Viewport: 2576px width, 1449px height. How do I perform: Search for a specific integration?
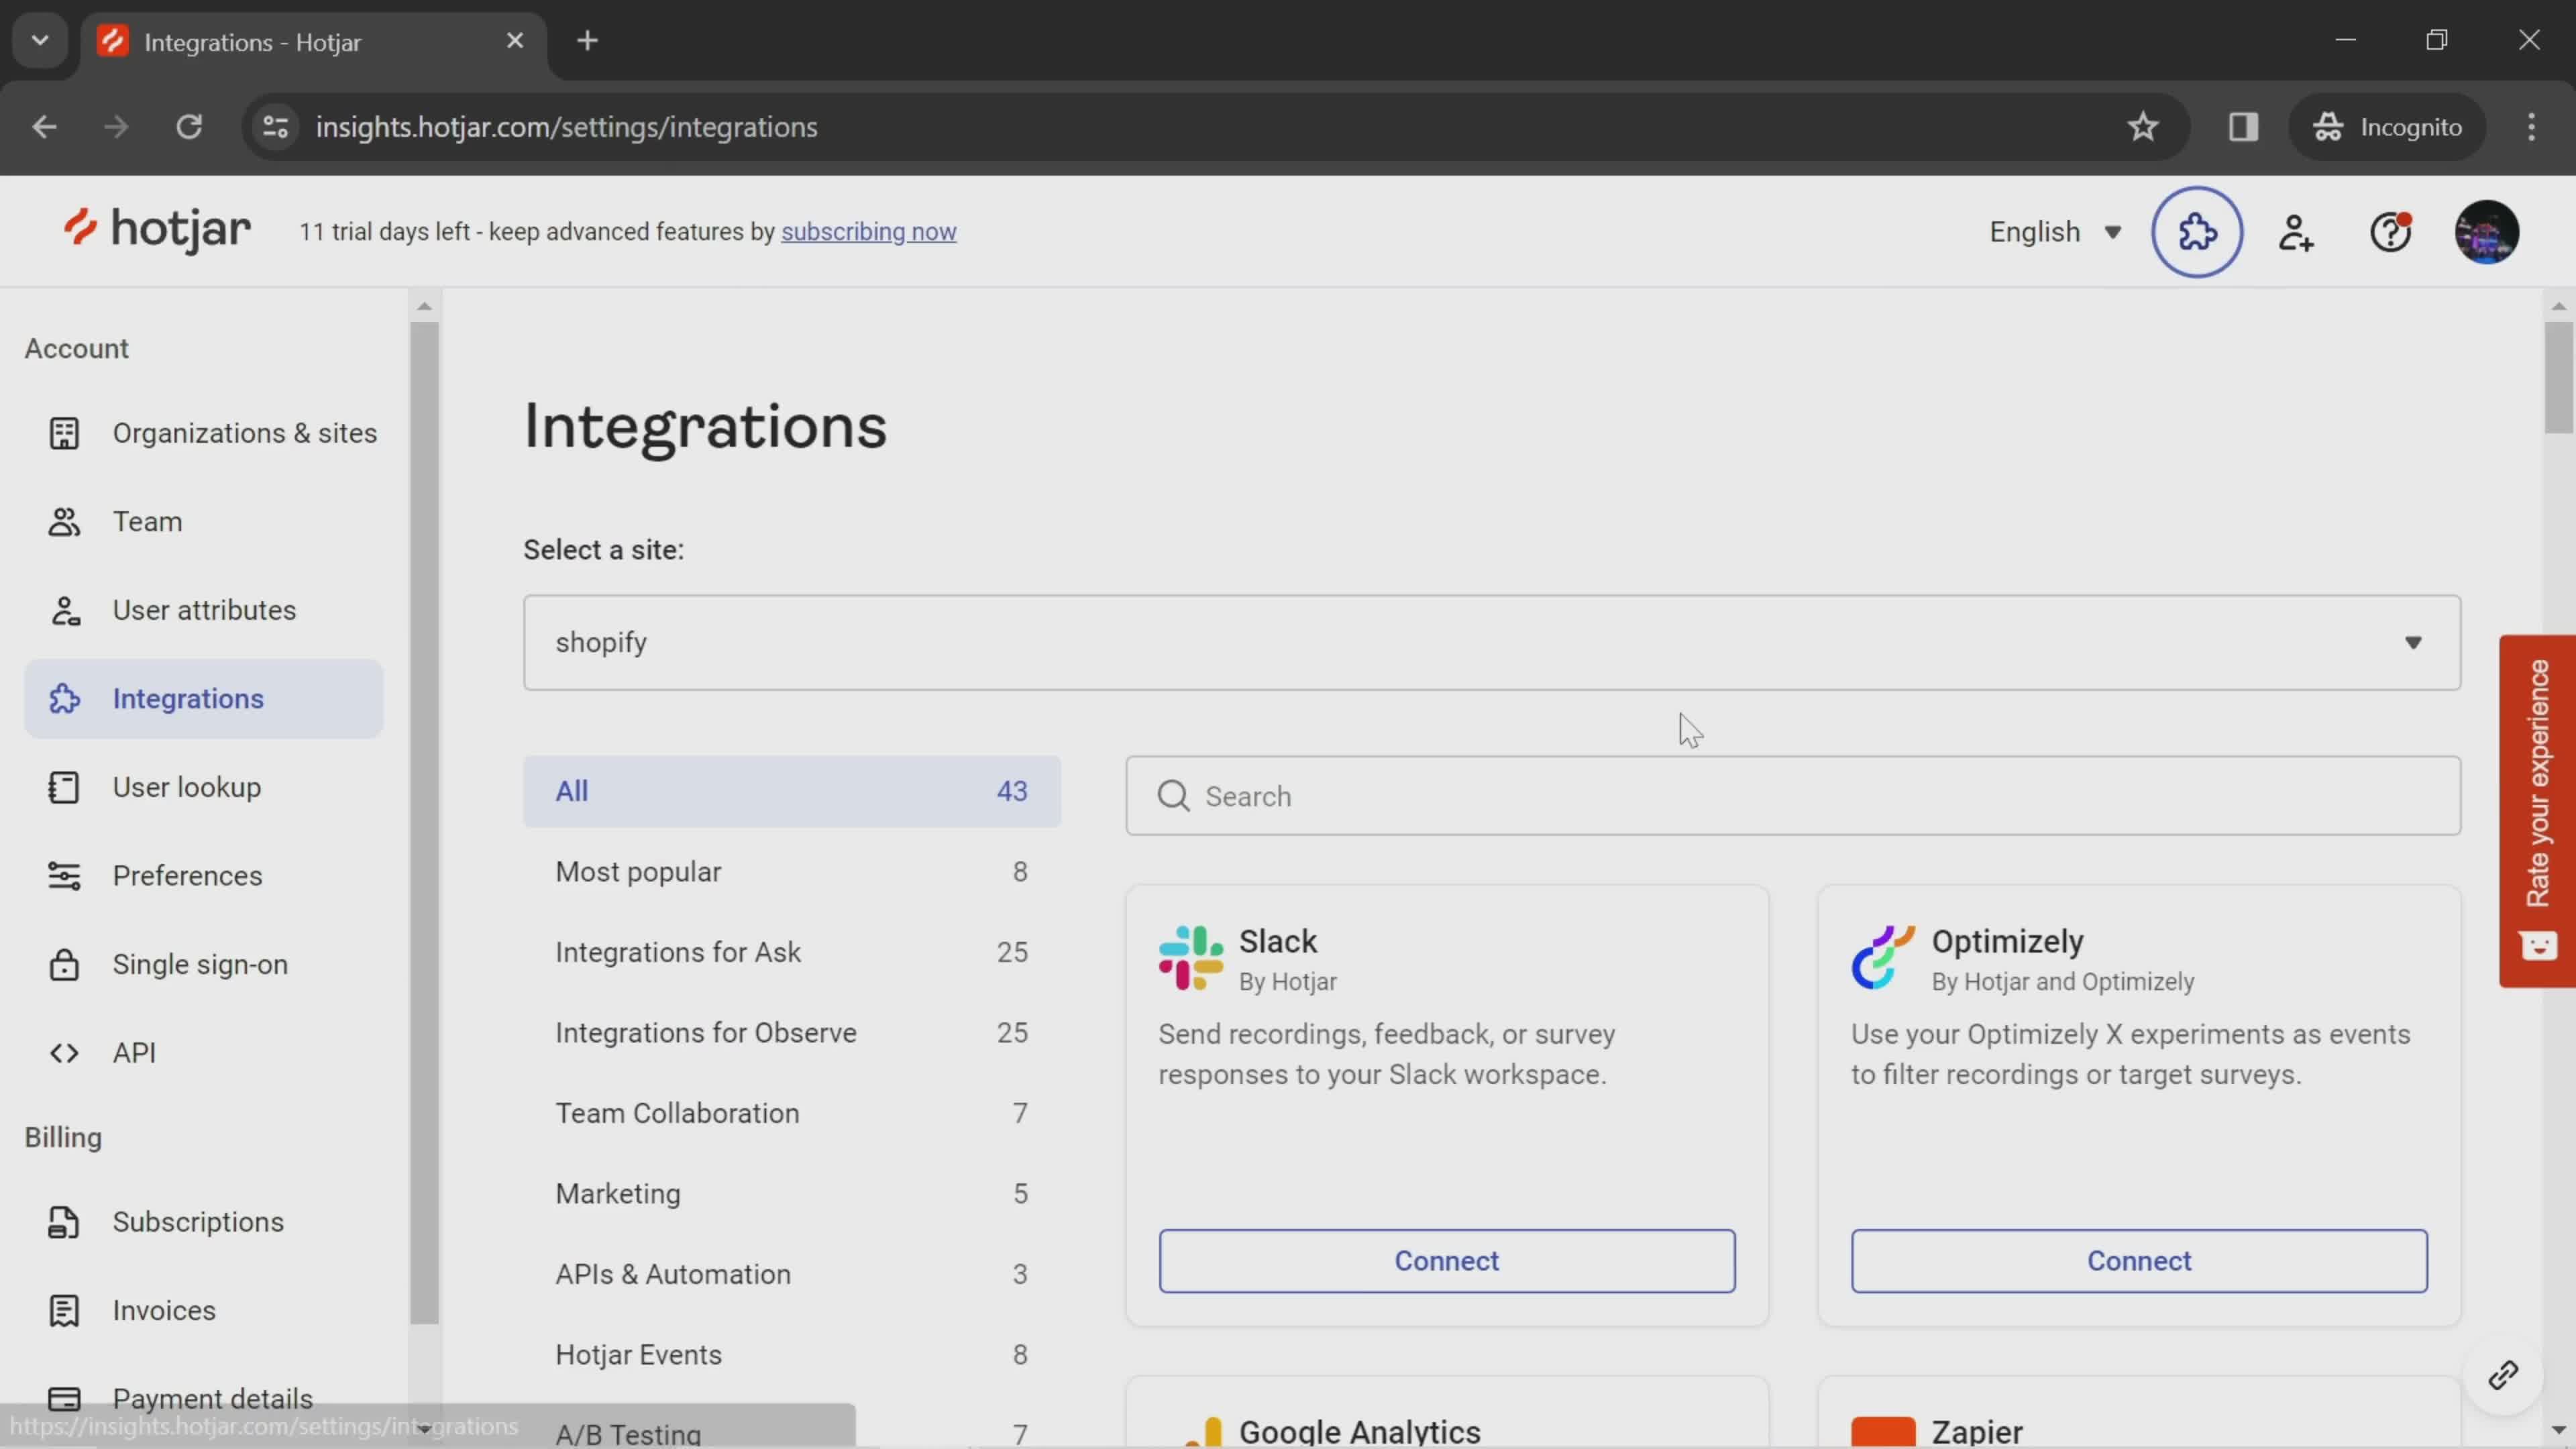pyautogui.click(x=1792, y=794)
